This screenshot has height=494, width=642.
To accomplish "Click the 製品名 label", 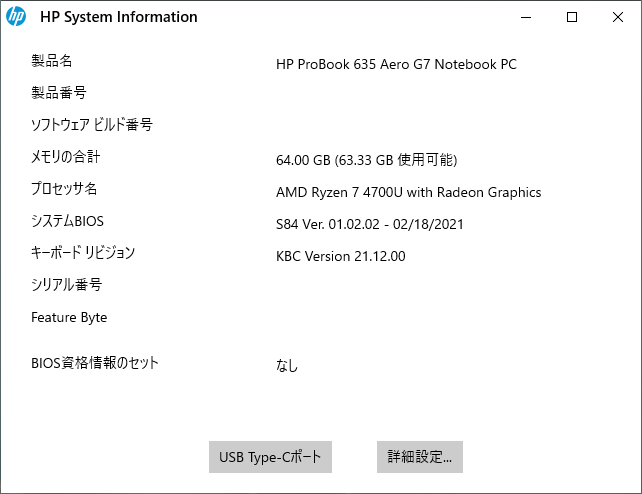I will coord(52,61).
